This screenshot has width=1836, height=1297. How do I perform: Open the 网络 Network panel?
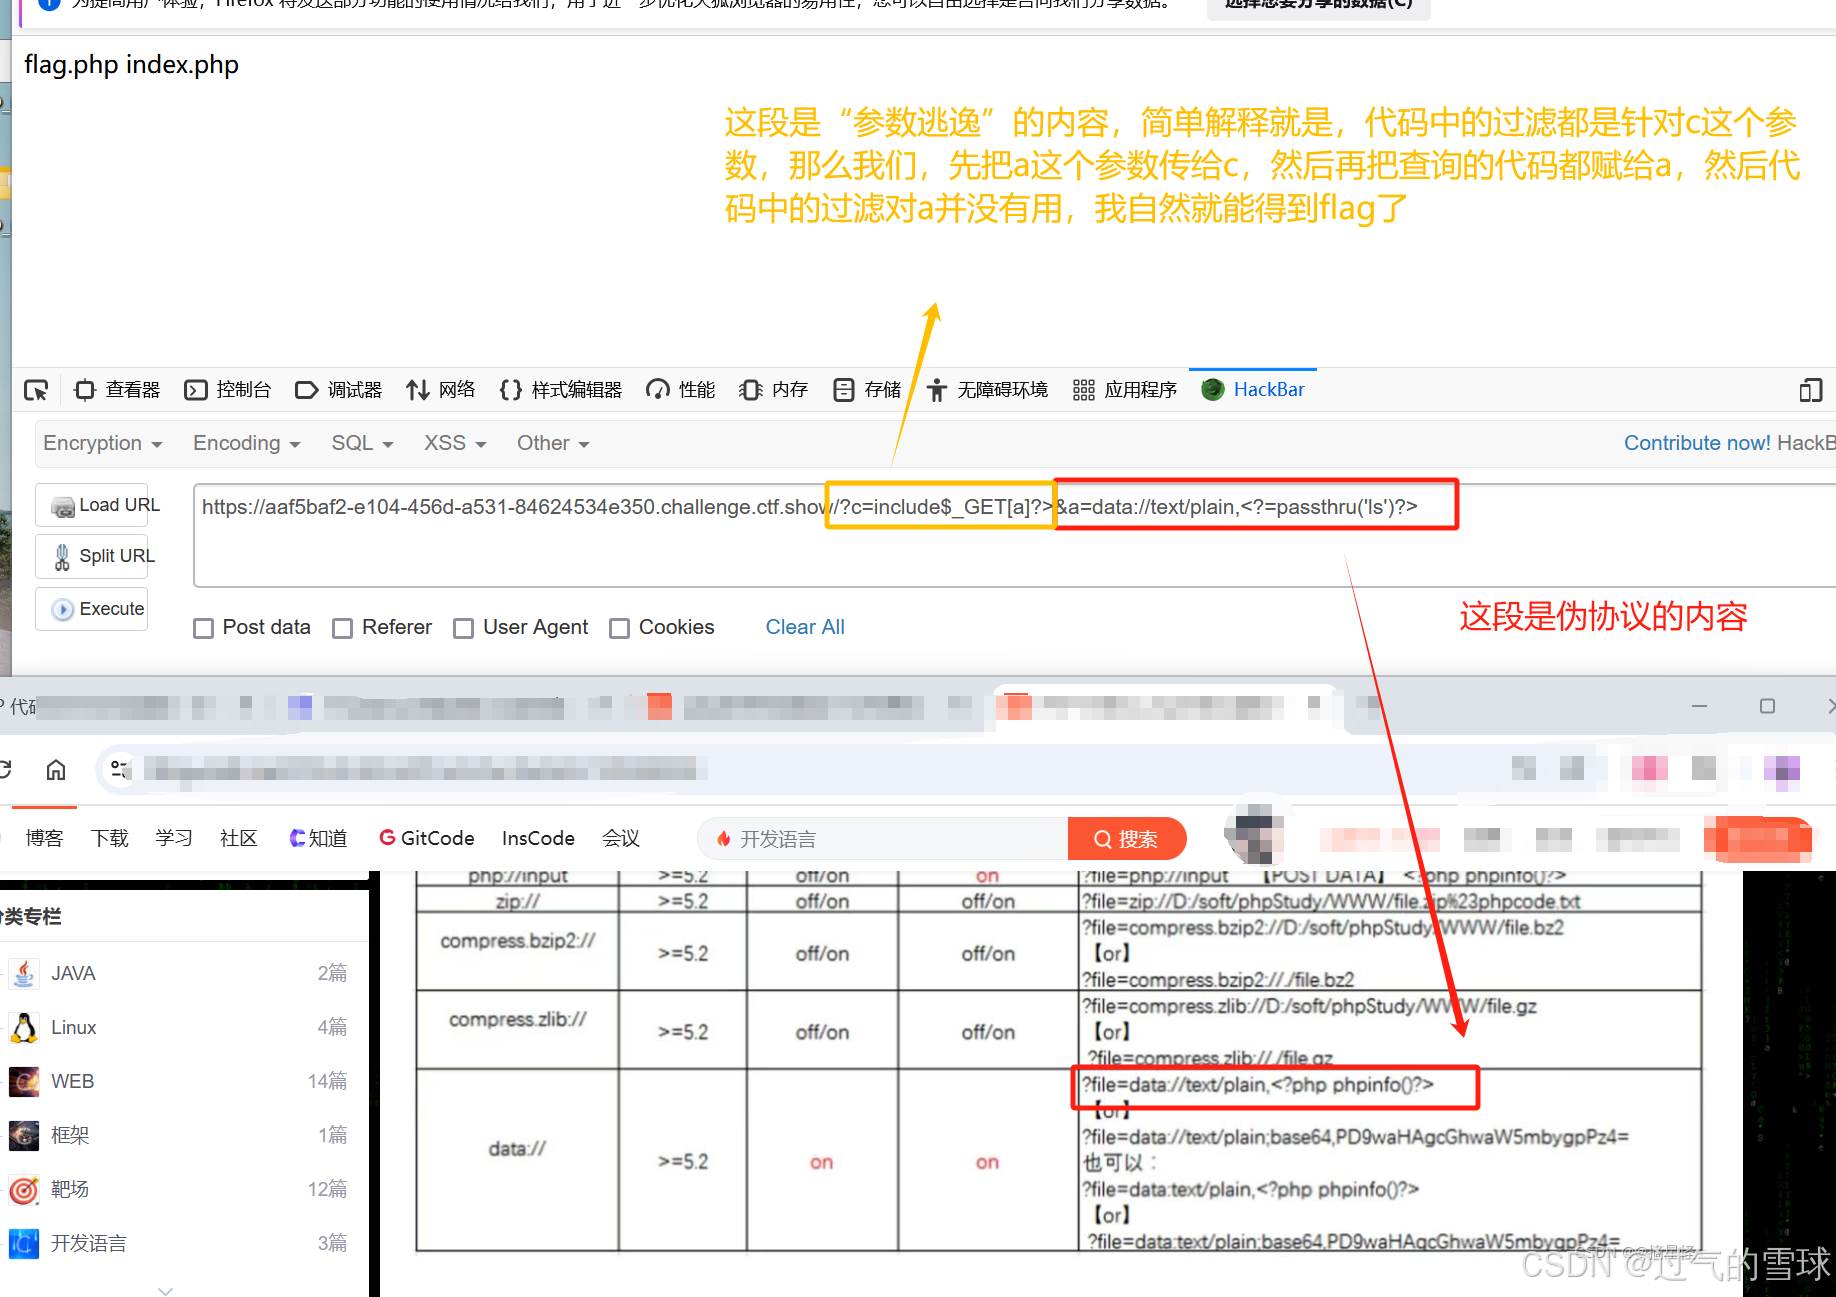coord(441,390)
